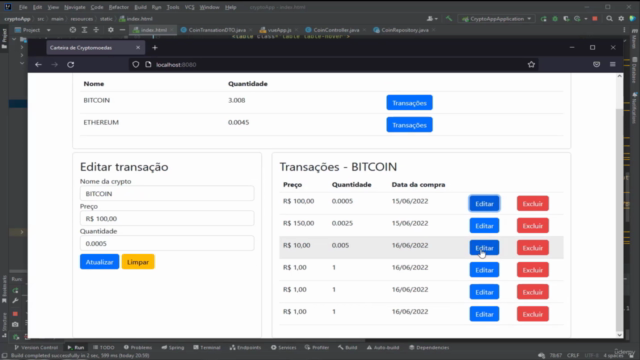Open CryptoAppApplication run configuration dropdown
Screen dimensions: 640x360
pyautogui.click(x=497, y=19)
